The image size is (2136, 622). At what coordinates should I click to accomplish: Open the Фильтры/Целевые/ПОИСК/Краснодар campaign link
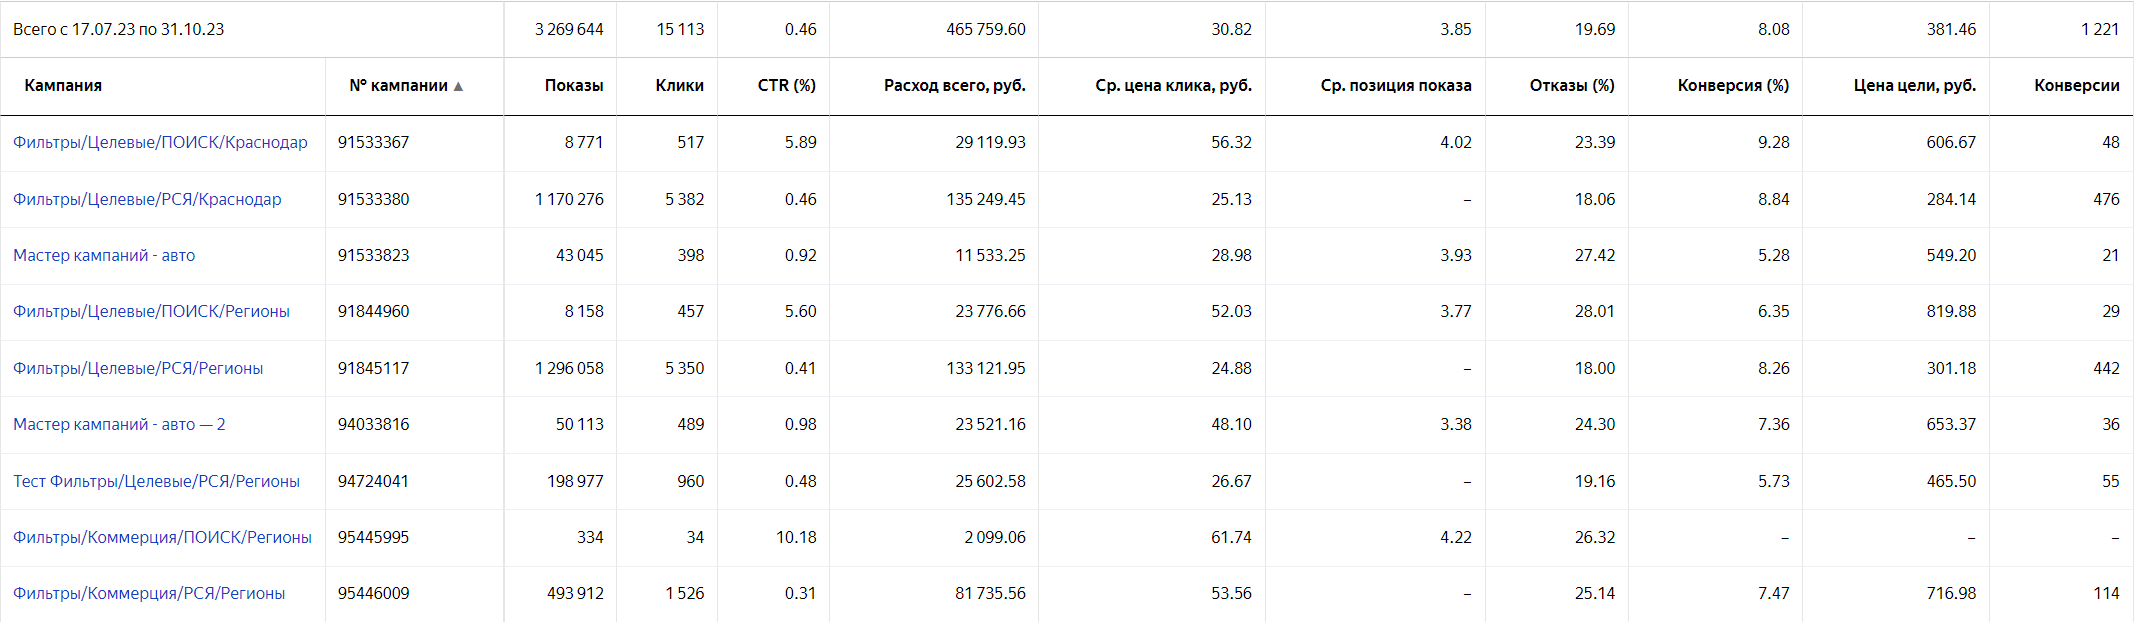(160, 143)
